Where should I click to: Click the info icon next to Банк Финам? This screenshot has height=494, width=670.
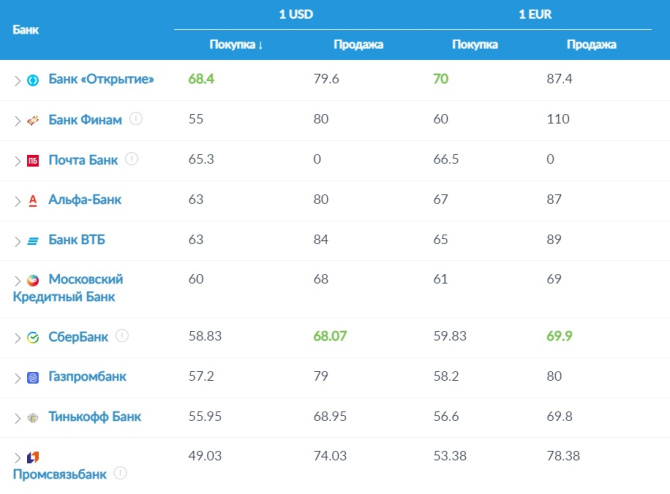click(x=136, y=119)
